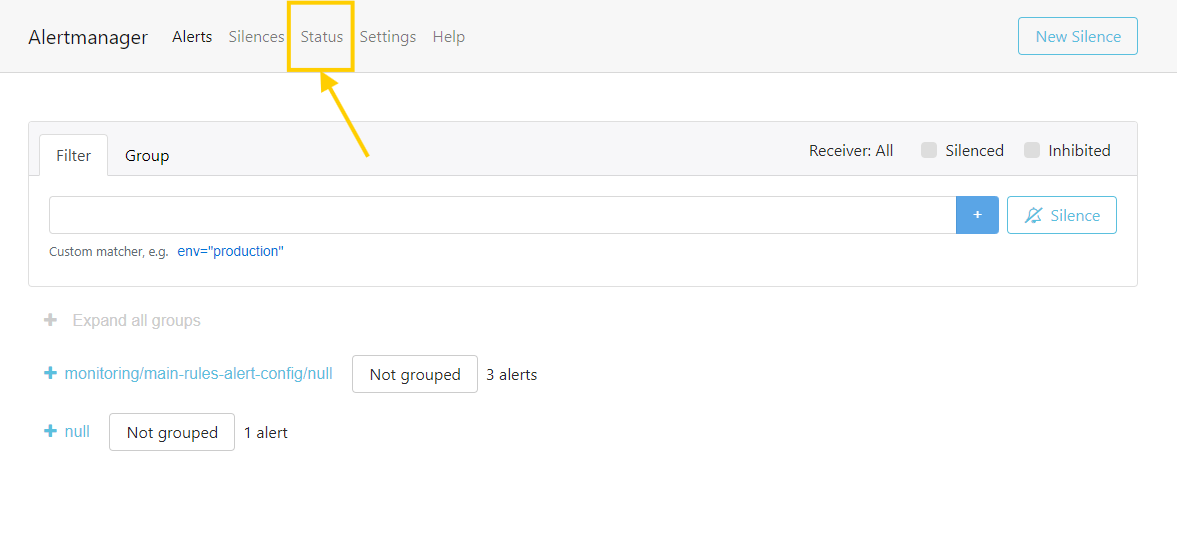Select the Filter tab
Screen dimensions: 1177x545
(x=74, y=155)
